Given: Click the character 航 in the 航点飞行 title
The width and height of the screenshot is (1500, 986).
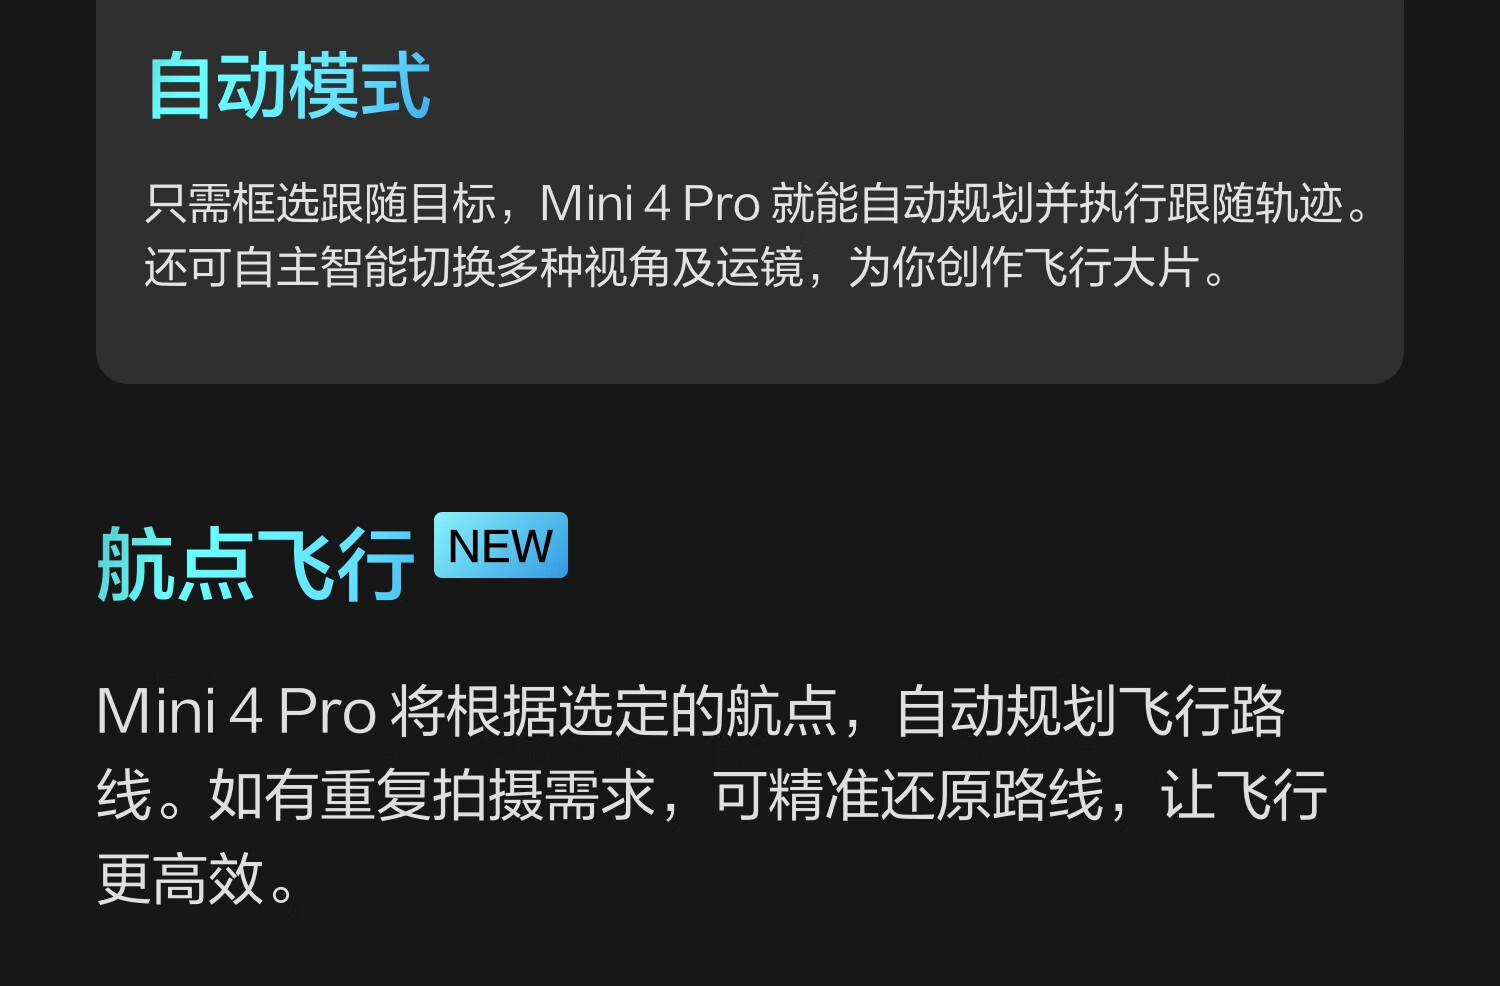Looking at the screenshot, I should point(136,565).
